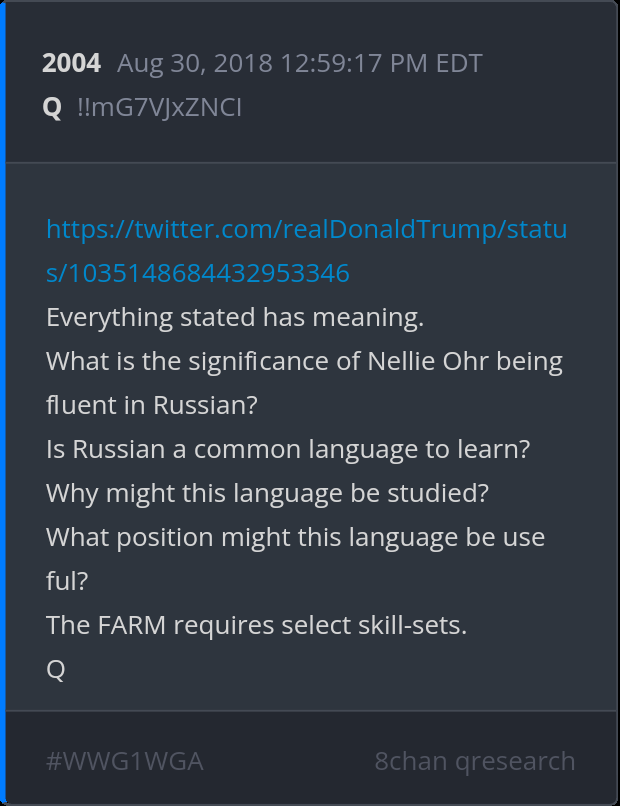Screen dimensions: 620x806
Task: Click the #WWG1WGA hashtag
Action: [125, 761]
